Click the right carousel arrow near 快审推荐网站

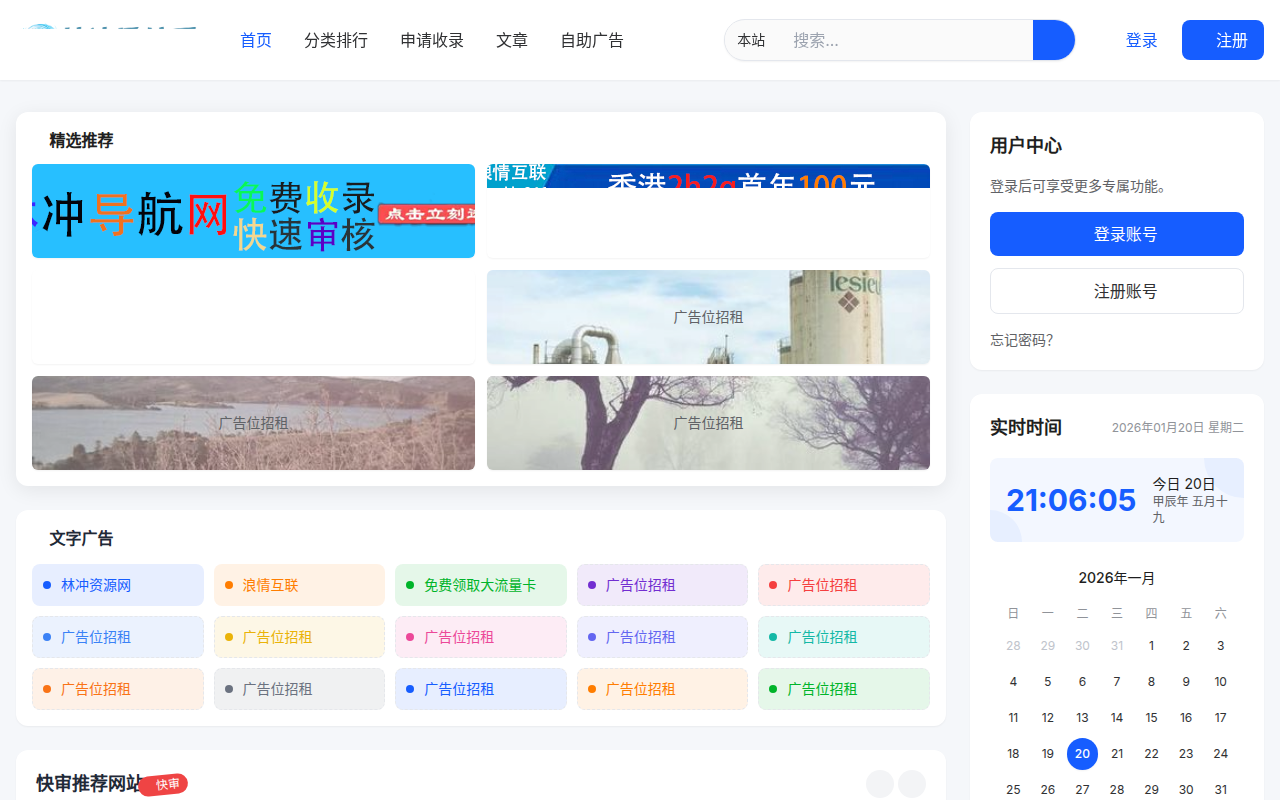[x=911, y=783]
